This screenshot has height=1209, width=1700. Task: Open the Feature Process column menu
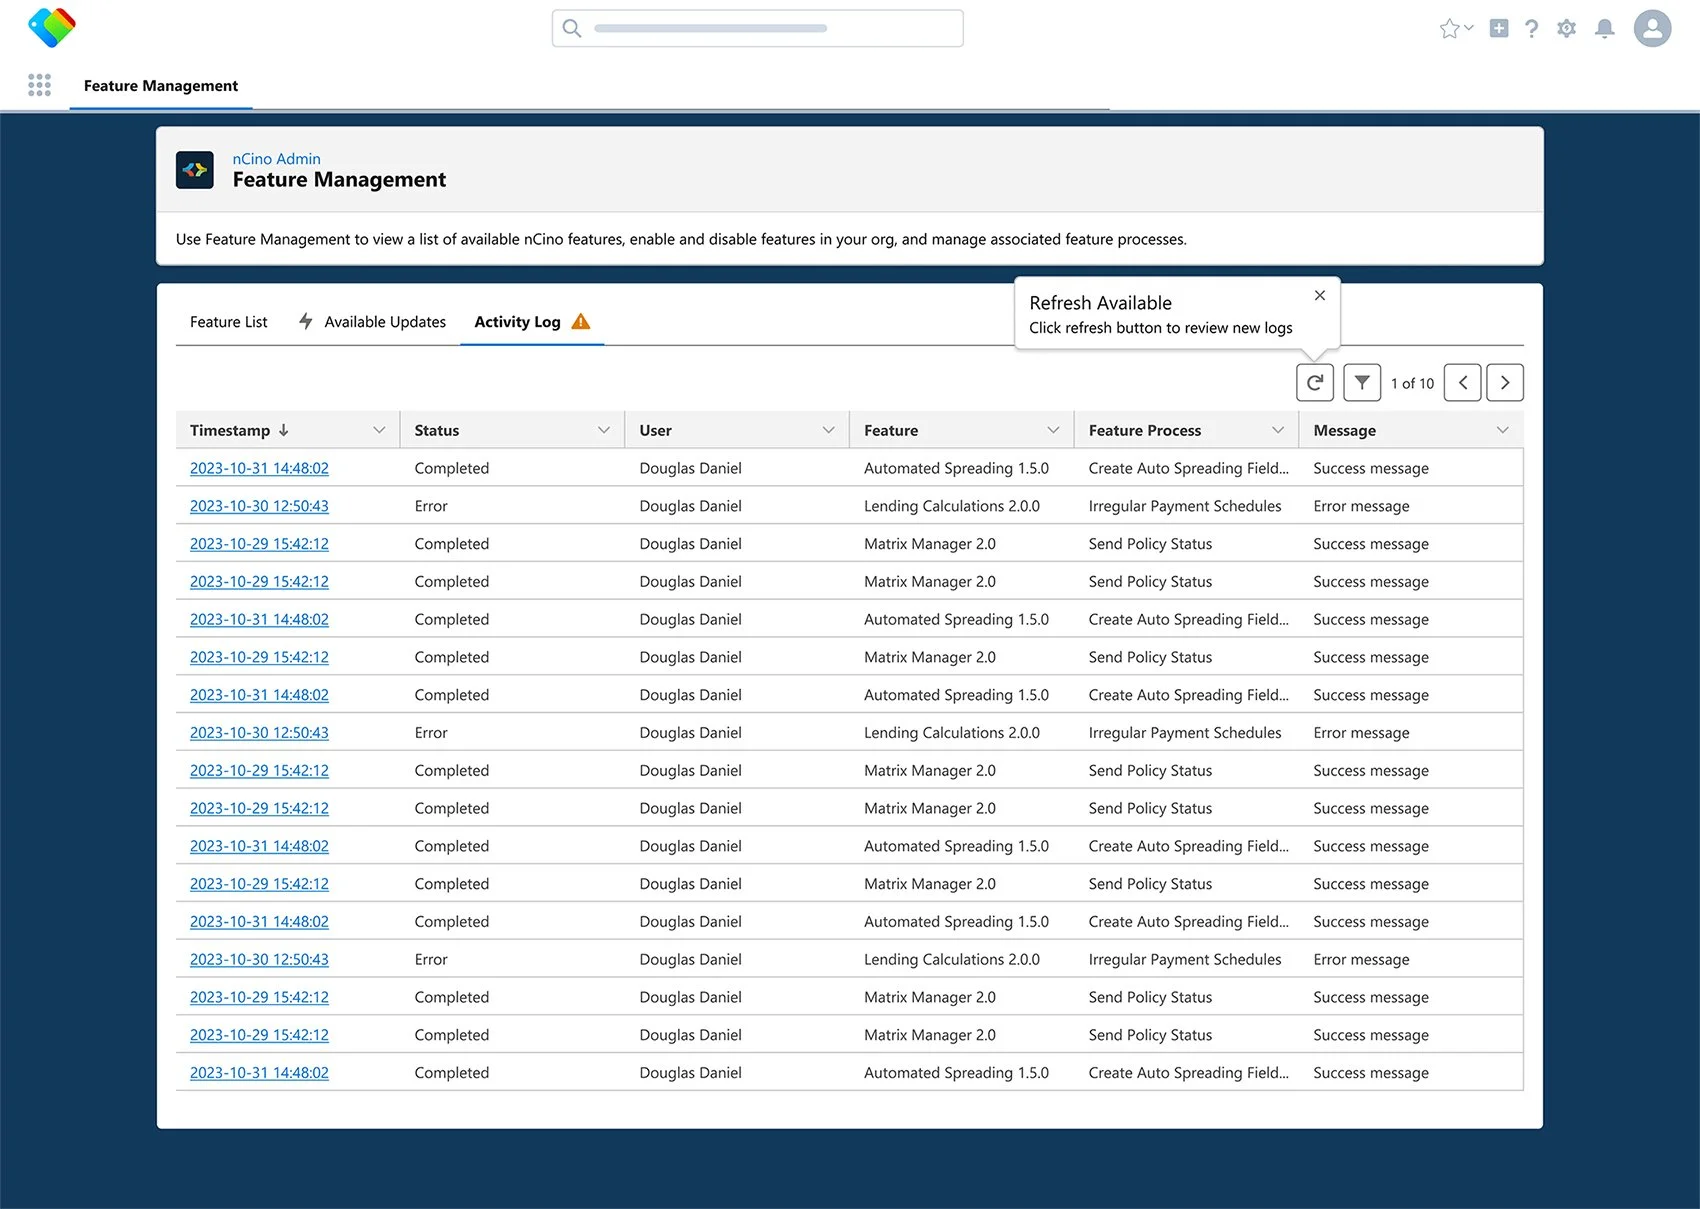click(1278, 430)
